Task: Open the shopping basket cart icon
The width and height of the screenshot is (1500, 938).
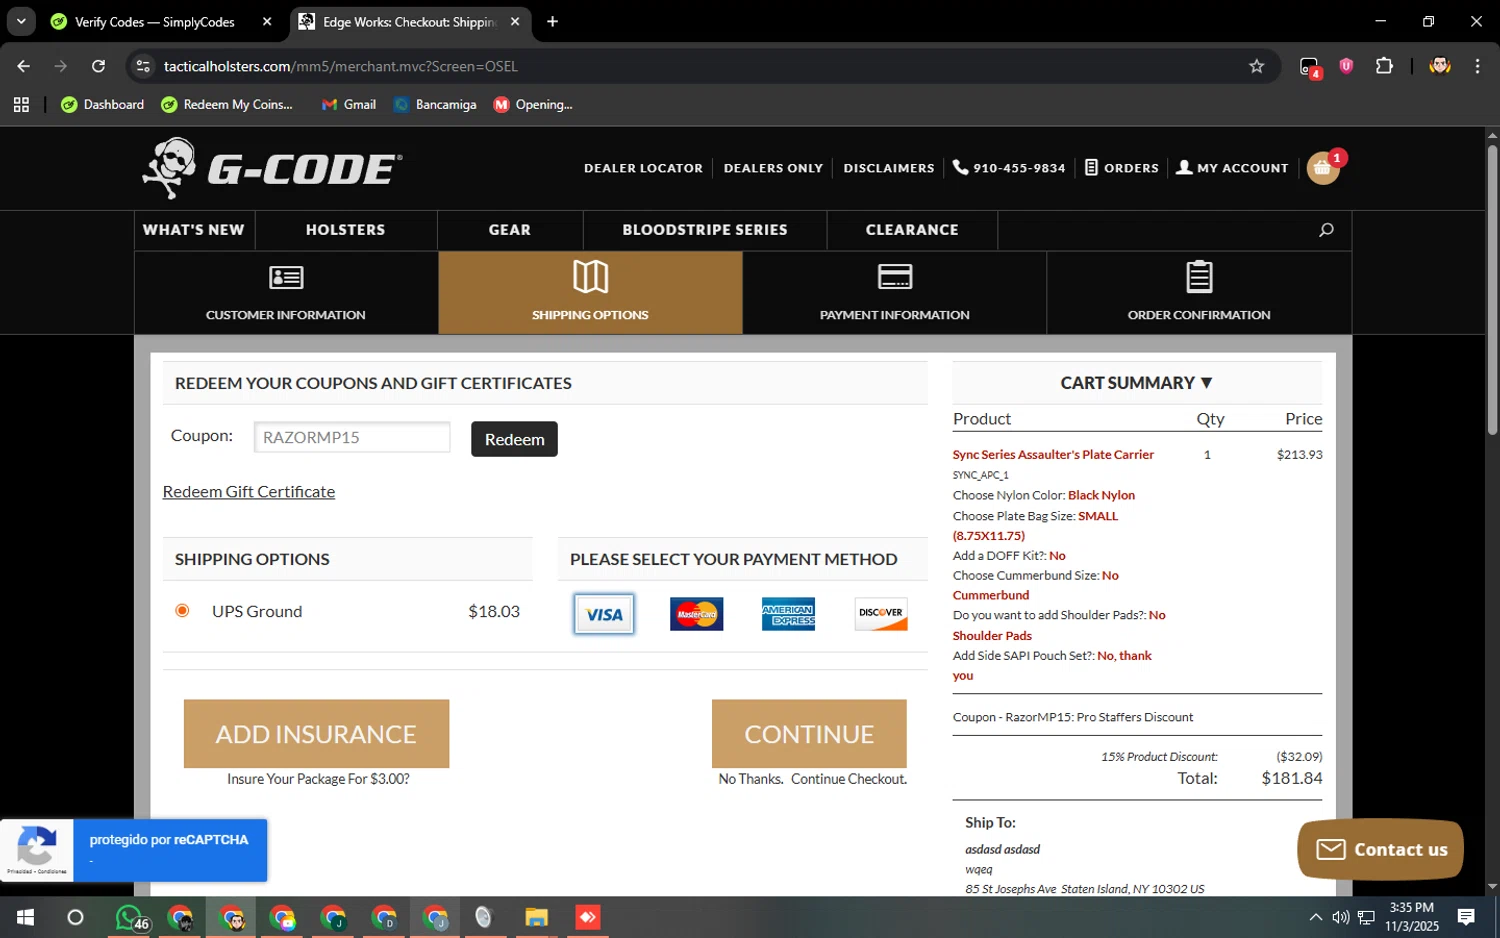Action: pos(1322,168)
